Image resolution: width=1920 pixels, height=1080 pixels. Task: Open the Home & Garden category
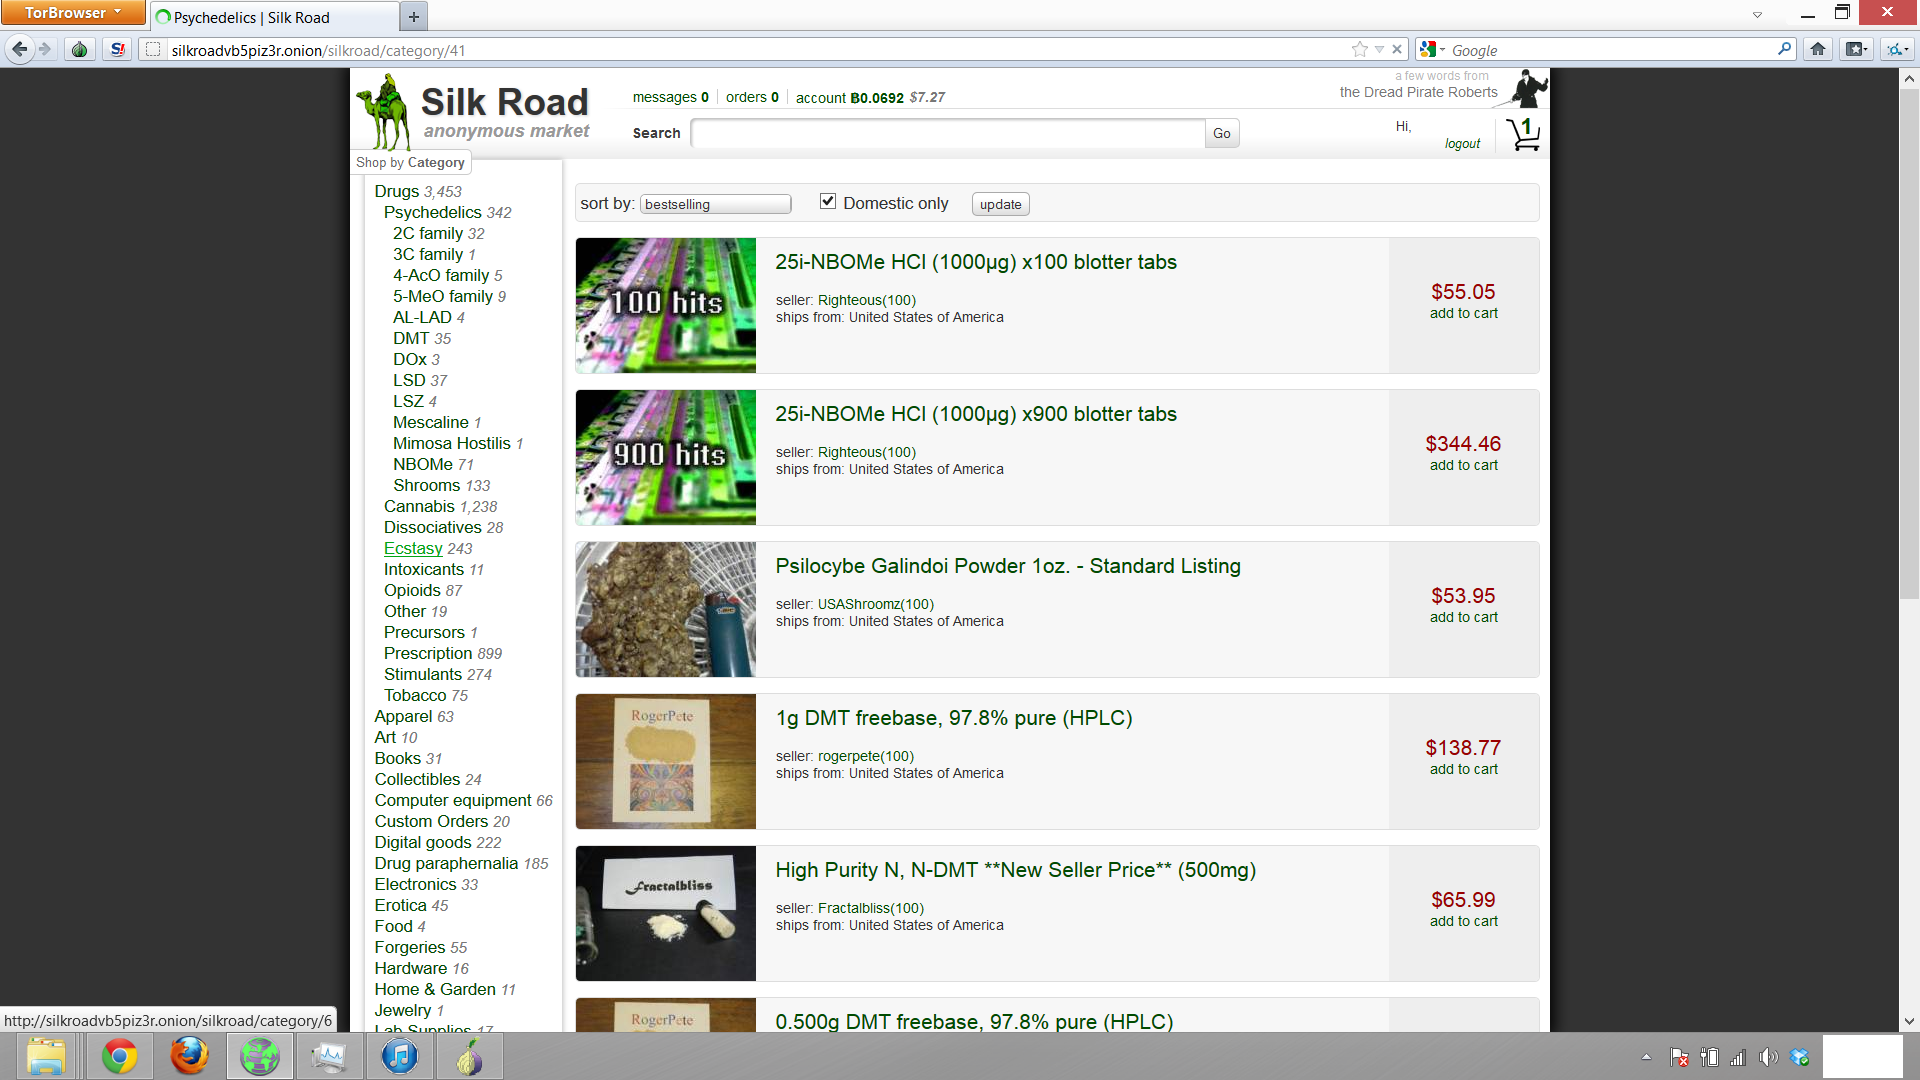pyautogui.click(x=435, y=989)
